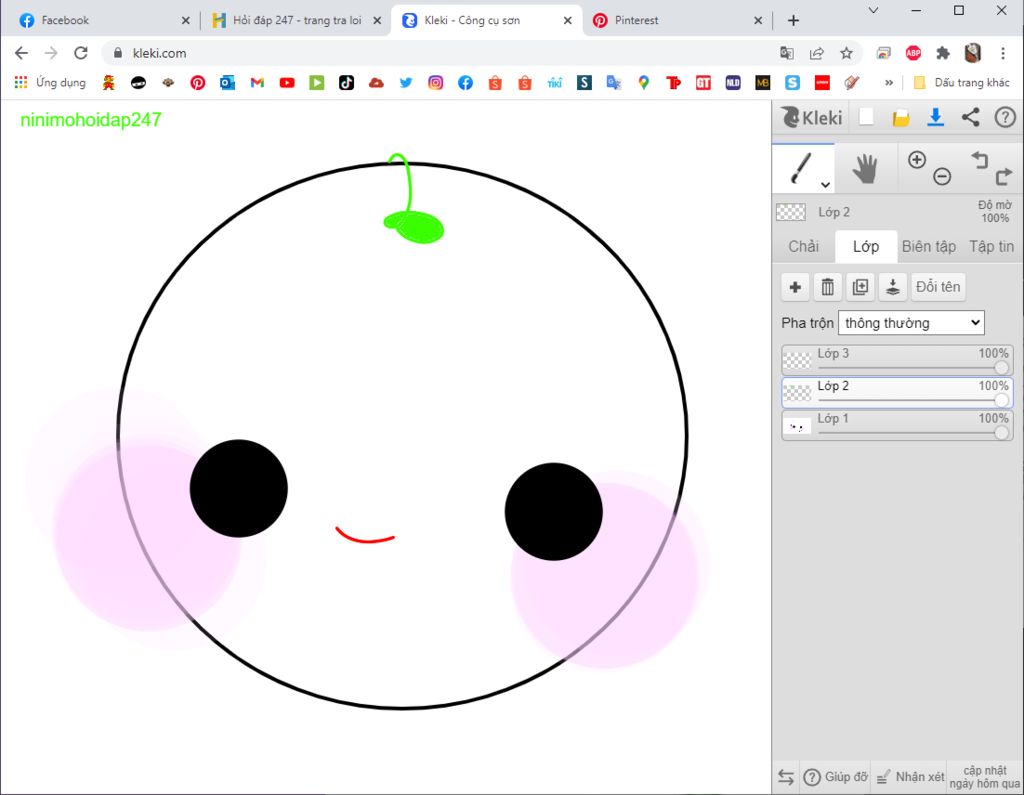
Task: Open the import image folder icon
Action: 901,118
